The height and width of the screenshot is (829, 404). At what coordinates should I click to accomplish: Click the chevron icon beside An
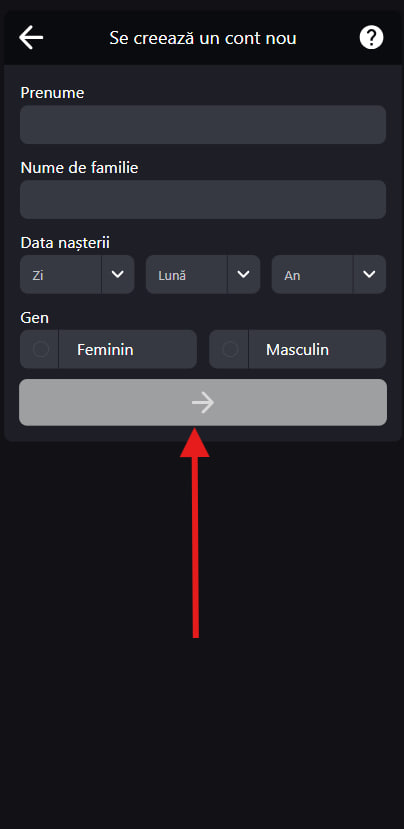pos(369,274)
